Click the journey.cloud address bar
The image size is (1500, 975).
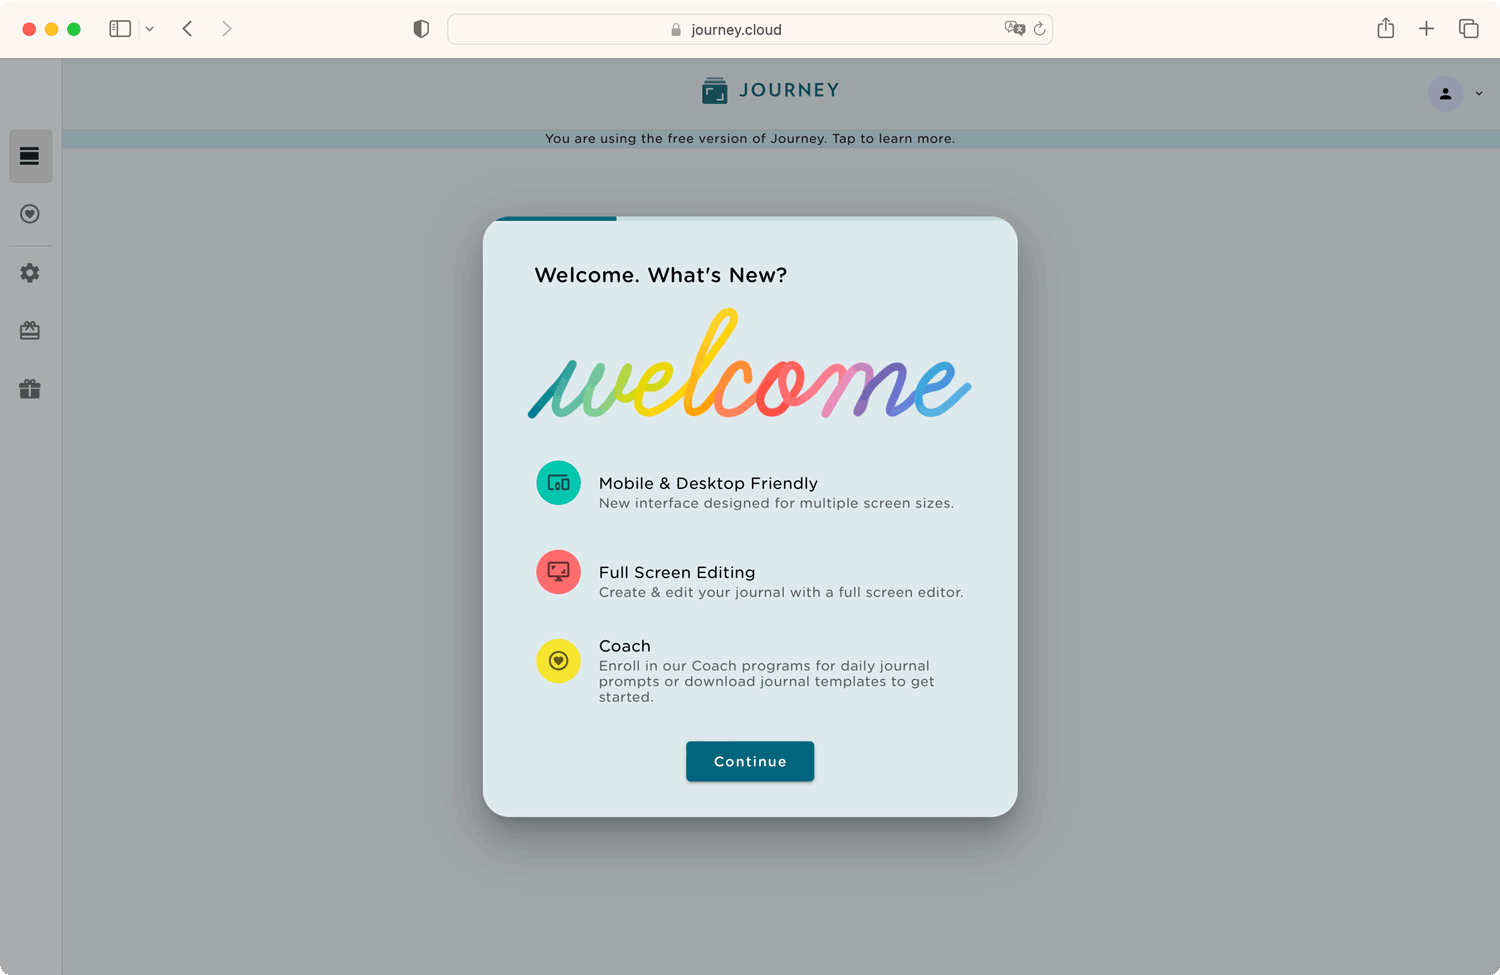[x=750, y=29]
